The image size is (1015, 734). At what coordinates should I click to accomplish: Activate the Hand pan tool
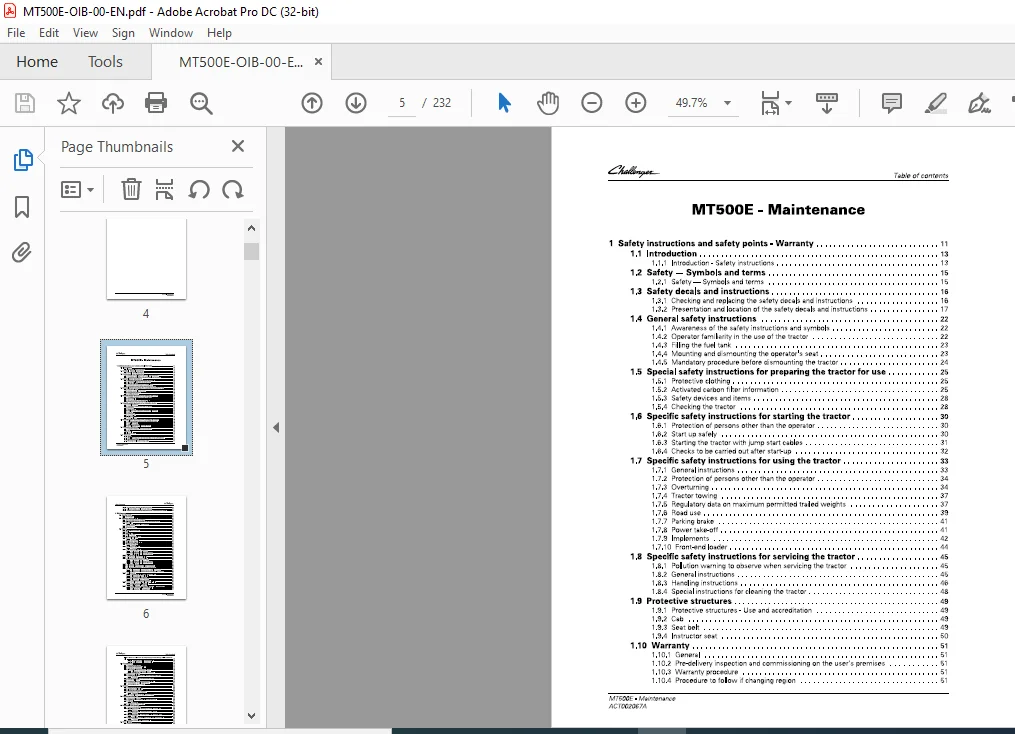pyautogui.click(x=548, y=103)
